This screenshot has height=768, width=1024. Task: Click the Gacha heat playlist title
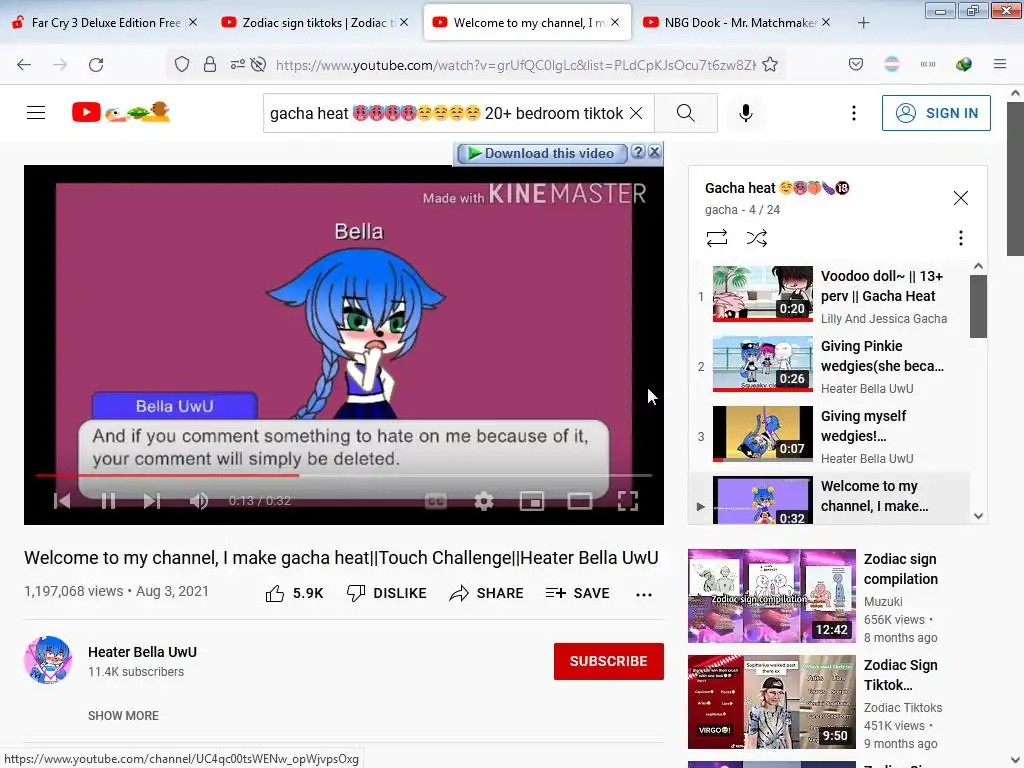(777, 188)
